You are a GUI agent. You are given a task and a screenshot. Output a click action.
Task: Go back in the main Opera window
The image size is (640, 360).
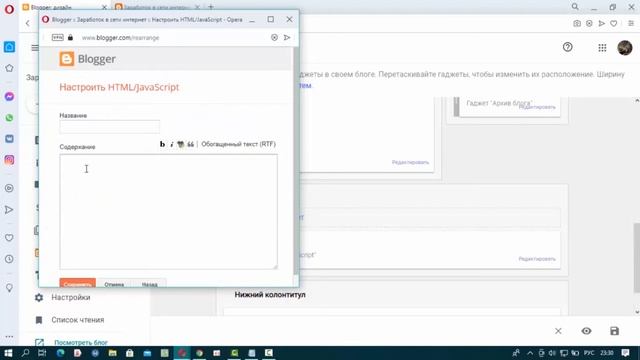pyautogui.click(x=27, y=24)
